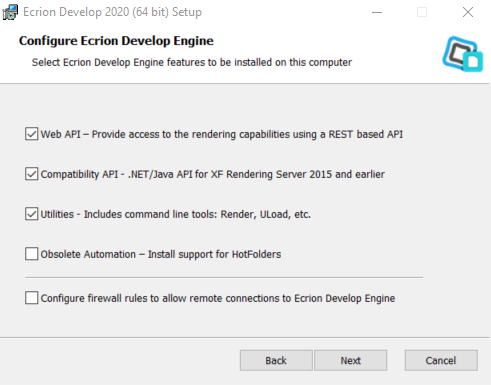Click the 'Configure Ecrion Develop Engine' heading
The image size is (491, 385).
[x=116, y=41]
